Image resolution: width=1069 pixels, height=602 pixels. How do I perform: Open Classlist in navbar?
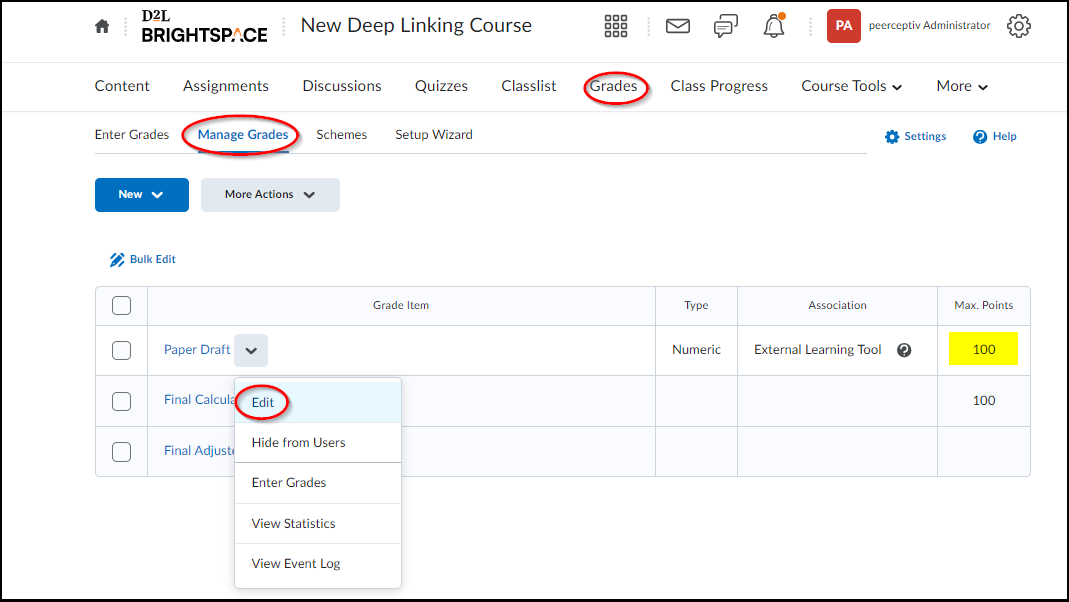528,86
